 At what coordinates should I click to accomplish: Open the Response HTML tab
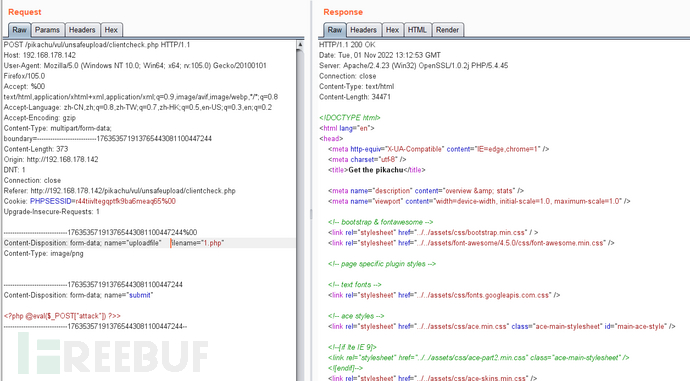click(417, 30)
